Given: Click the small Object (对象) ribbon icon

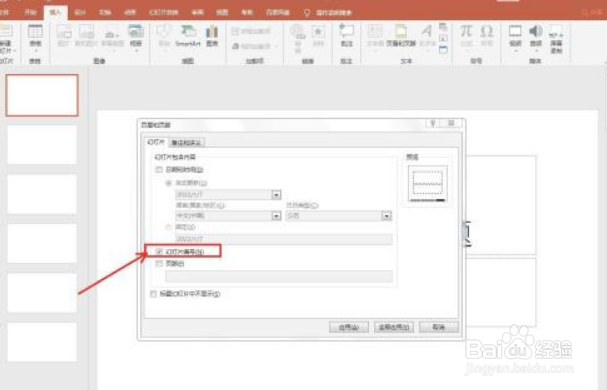Looking at the screenshot, I should click(443, 50).
